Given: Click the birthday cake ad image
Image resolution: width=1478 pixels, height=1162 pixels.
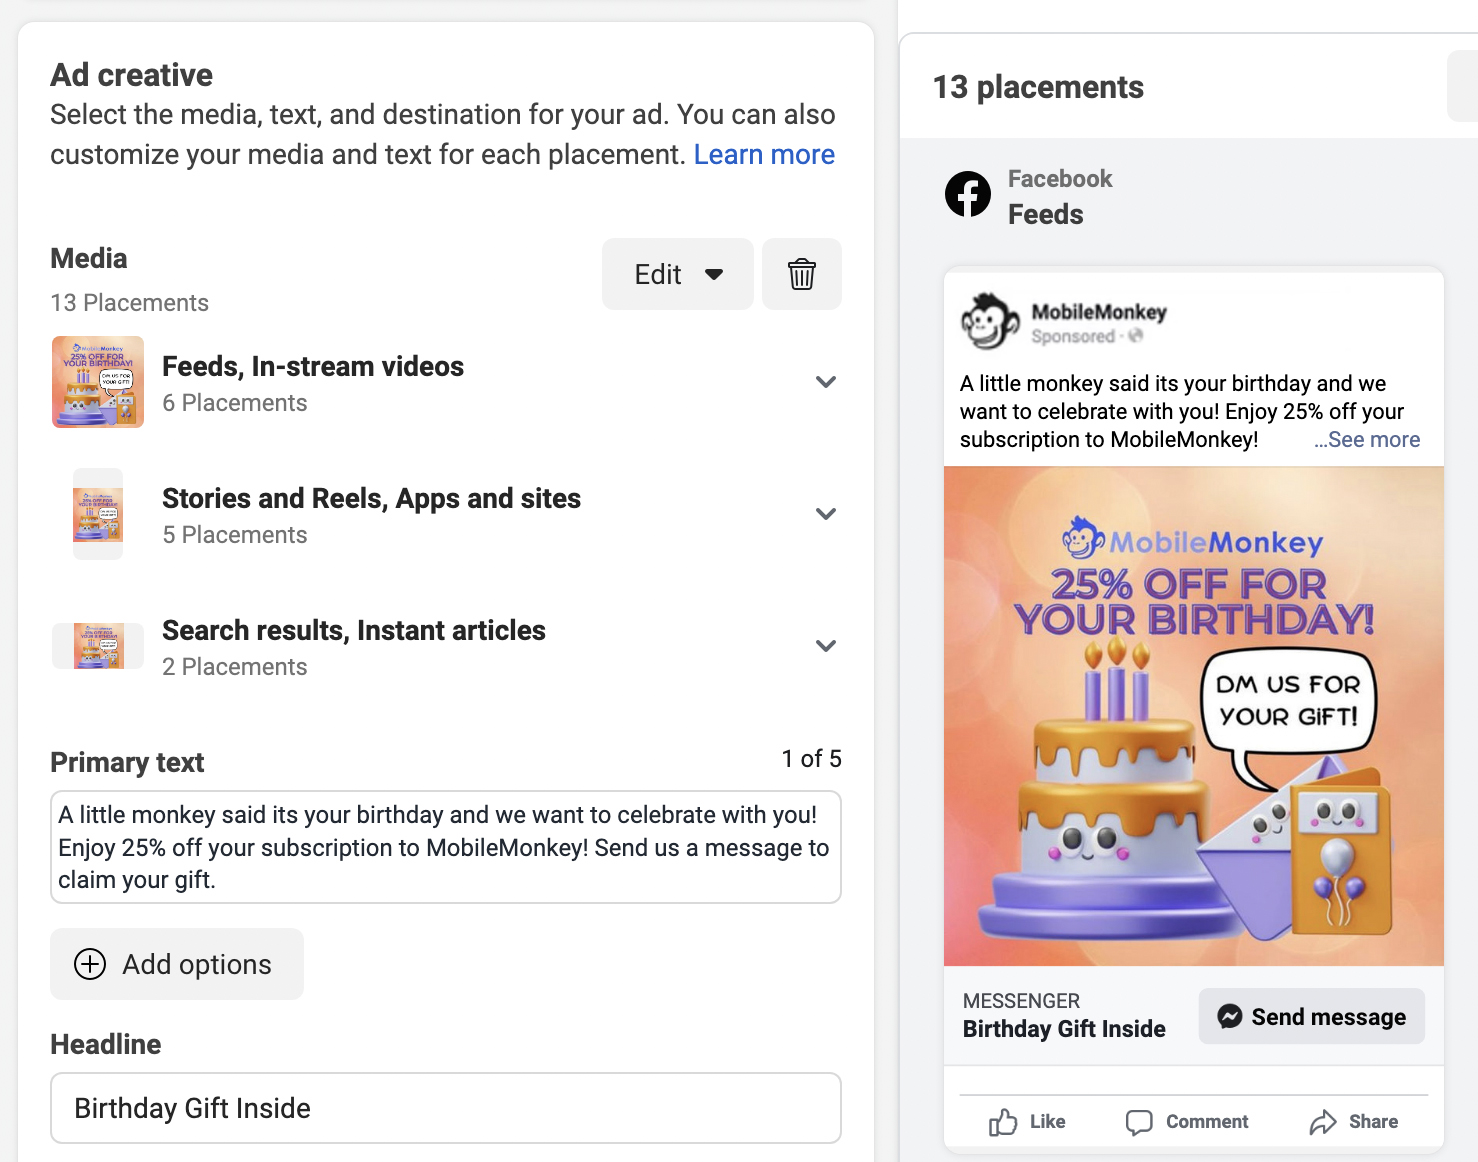Looking at the screenshot, I should (x=1194, y=716).
